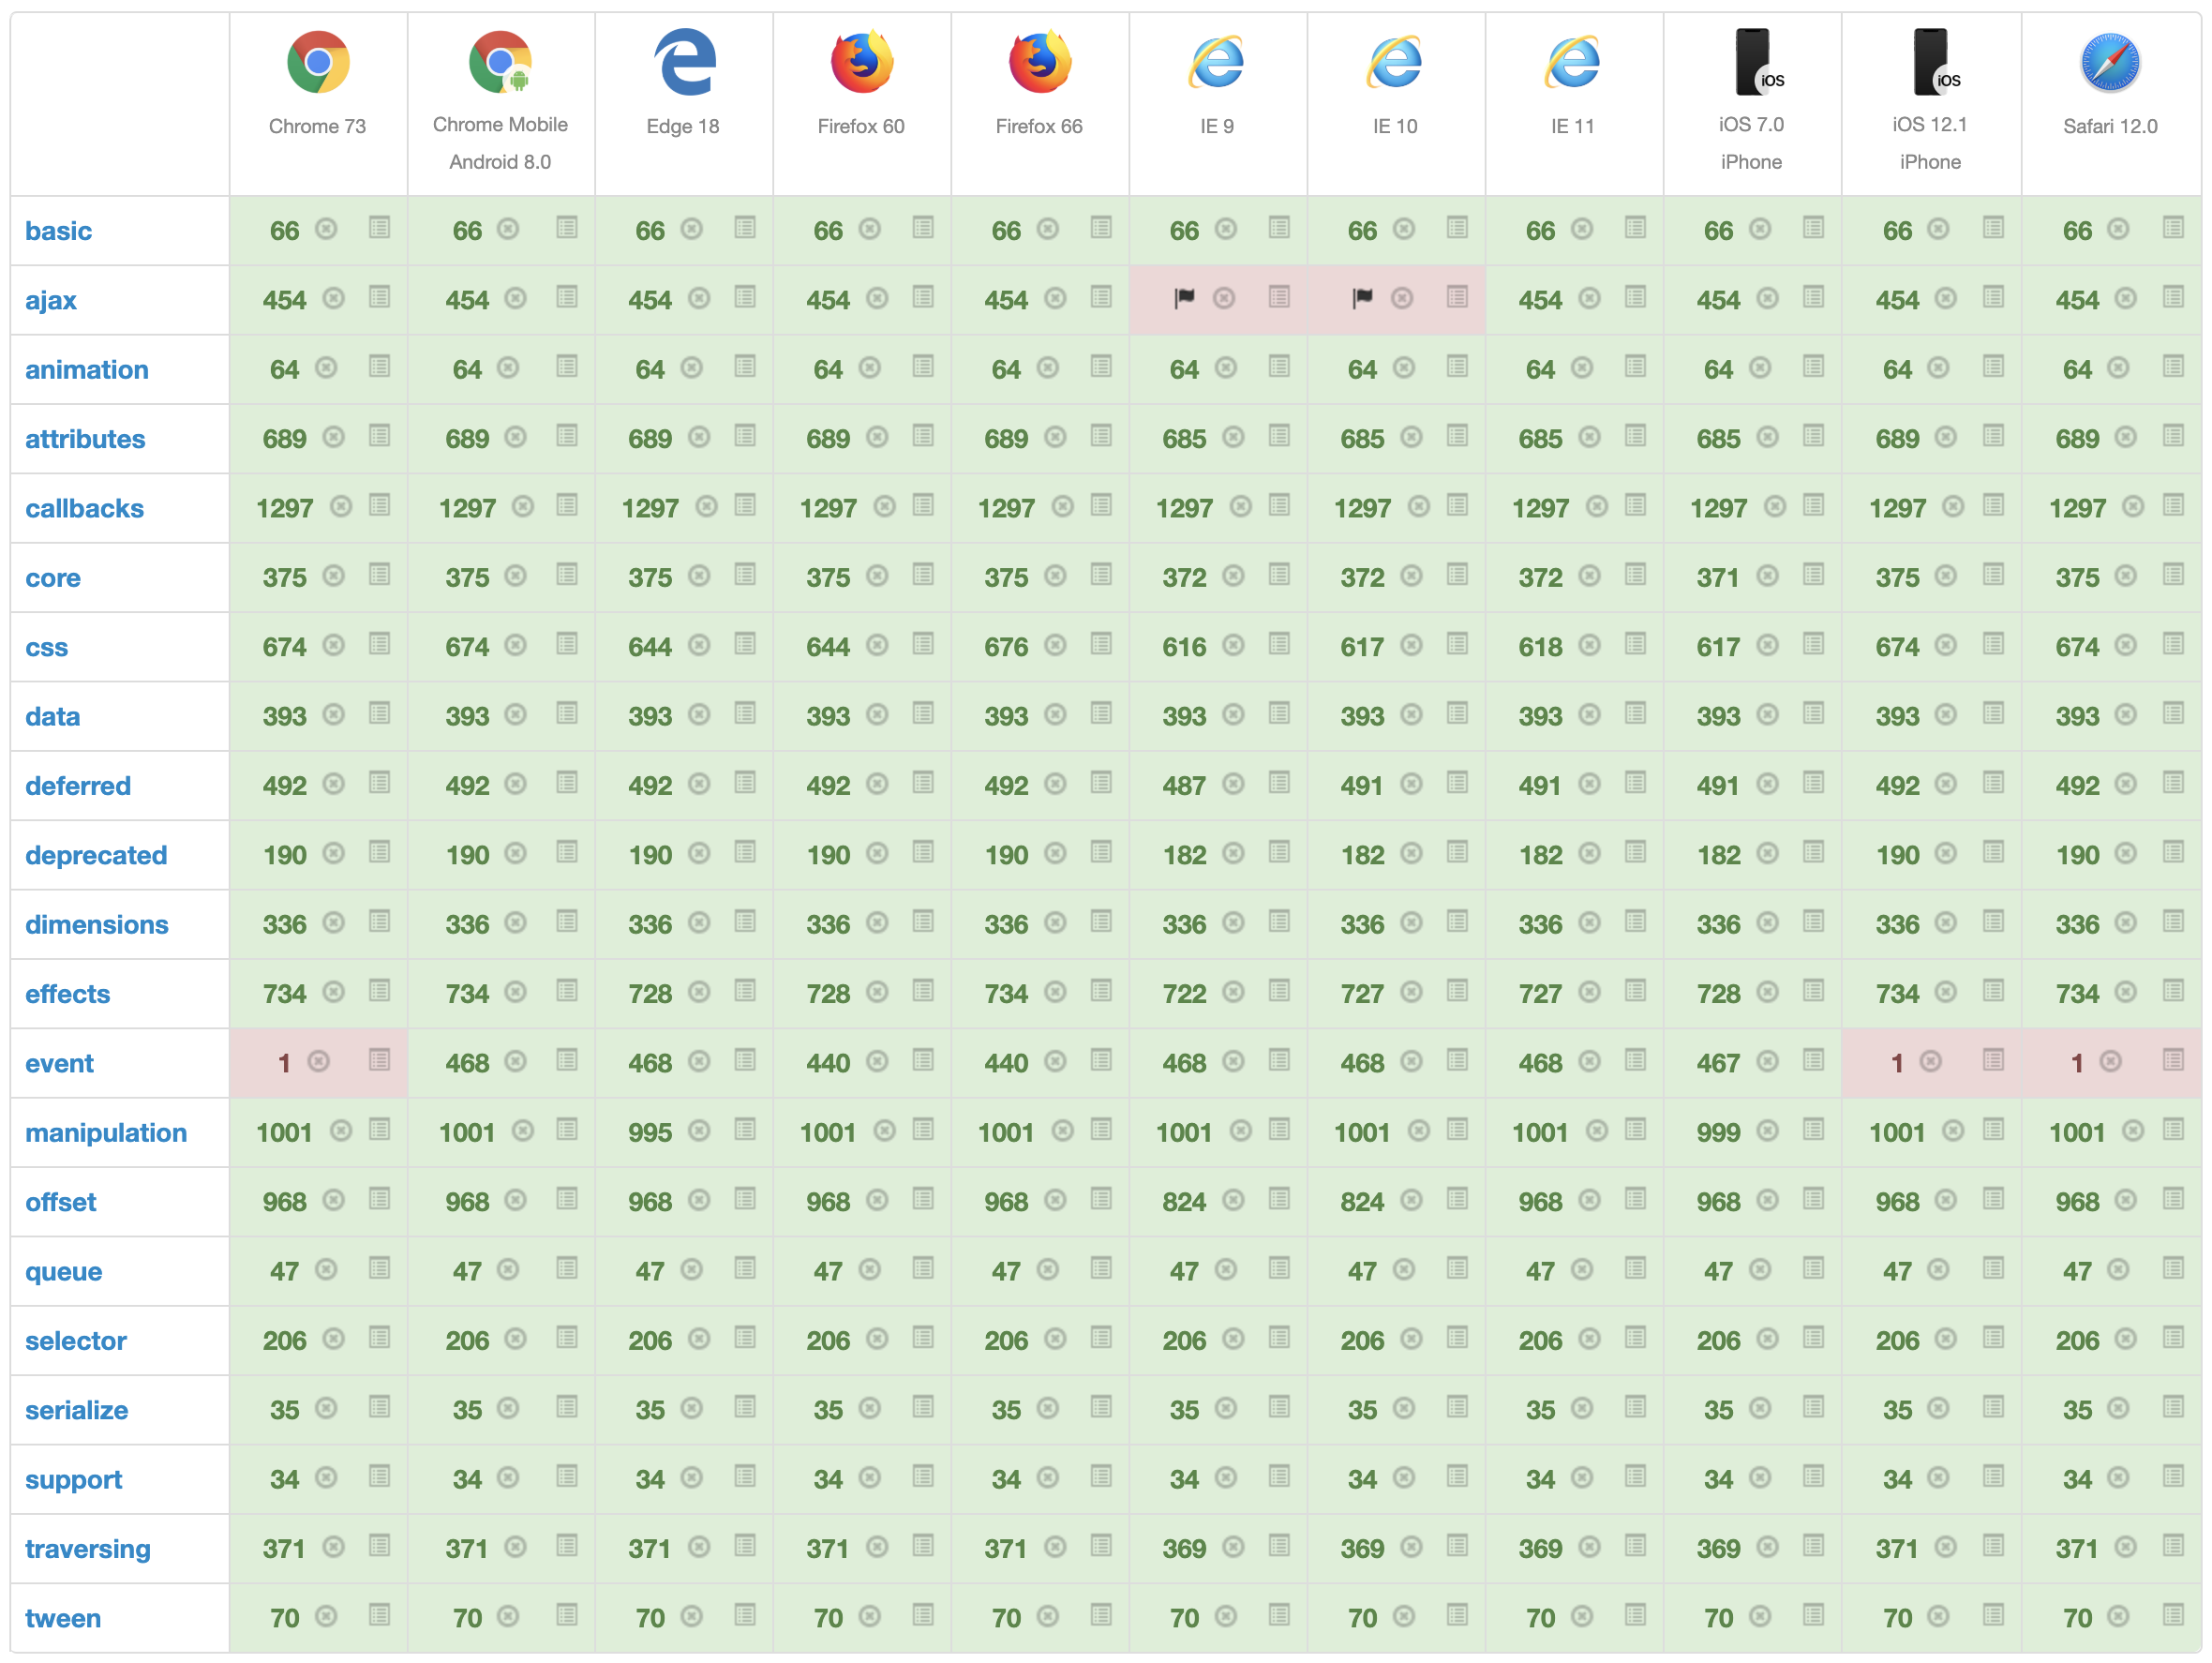Image resolution: width=2212 pixels, height=1663 pixels.
Task: Click the Chrome 73 browser icon
Action: tap(316, 62)
